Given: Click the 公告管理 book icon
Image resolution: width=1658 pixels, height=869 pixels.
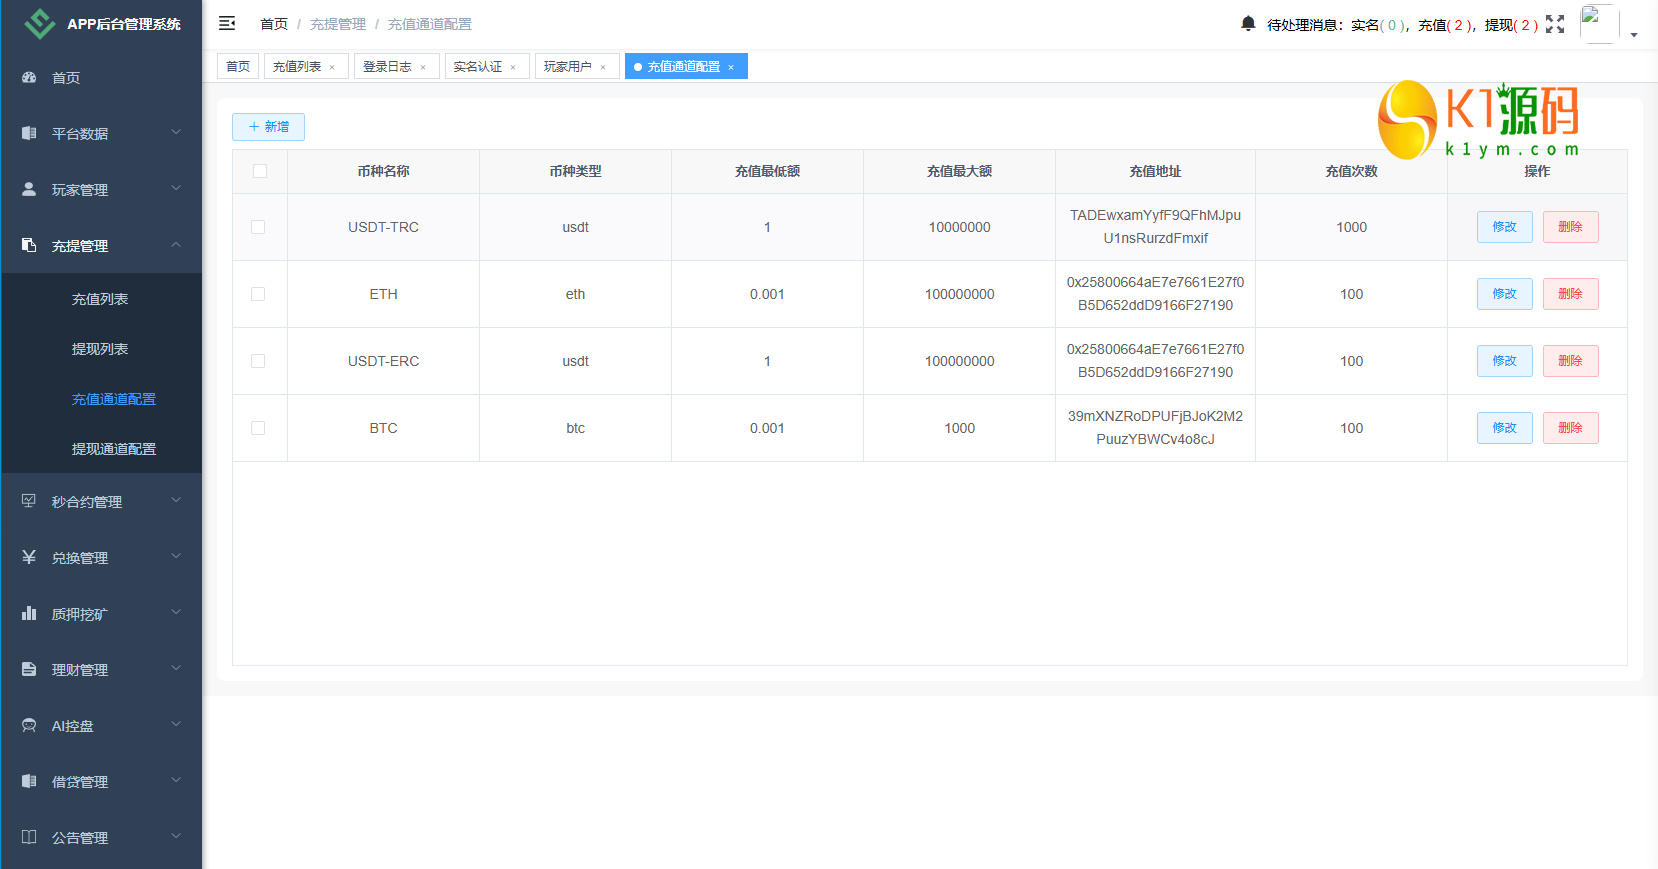Looking at the screenshot, I should (x=29, y=837).
